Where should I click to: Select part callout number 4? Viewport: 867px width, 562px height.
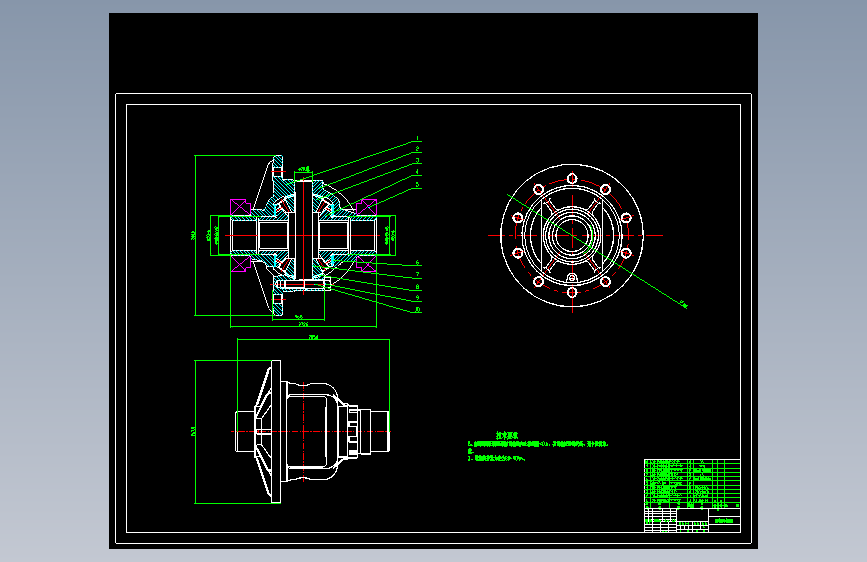point(417,173)
